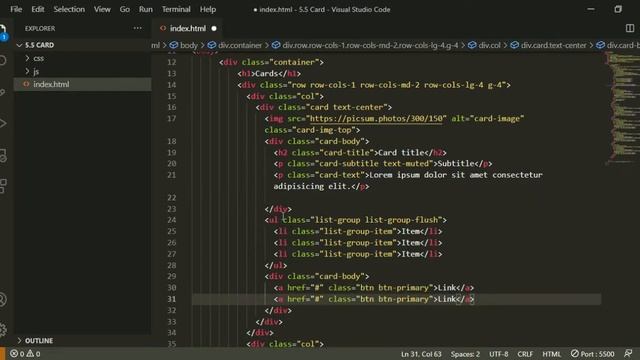The width and height of the screenshot is (640, 360).
Task: Open the Extensions activity bar icon
Action: (3, 185)
